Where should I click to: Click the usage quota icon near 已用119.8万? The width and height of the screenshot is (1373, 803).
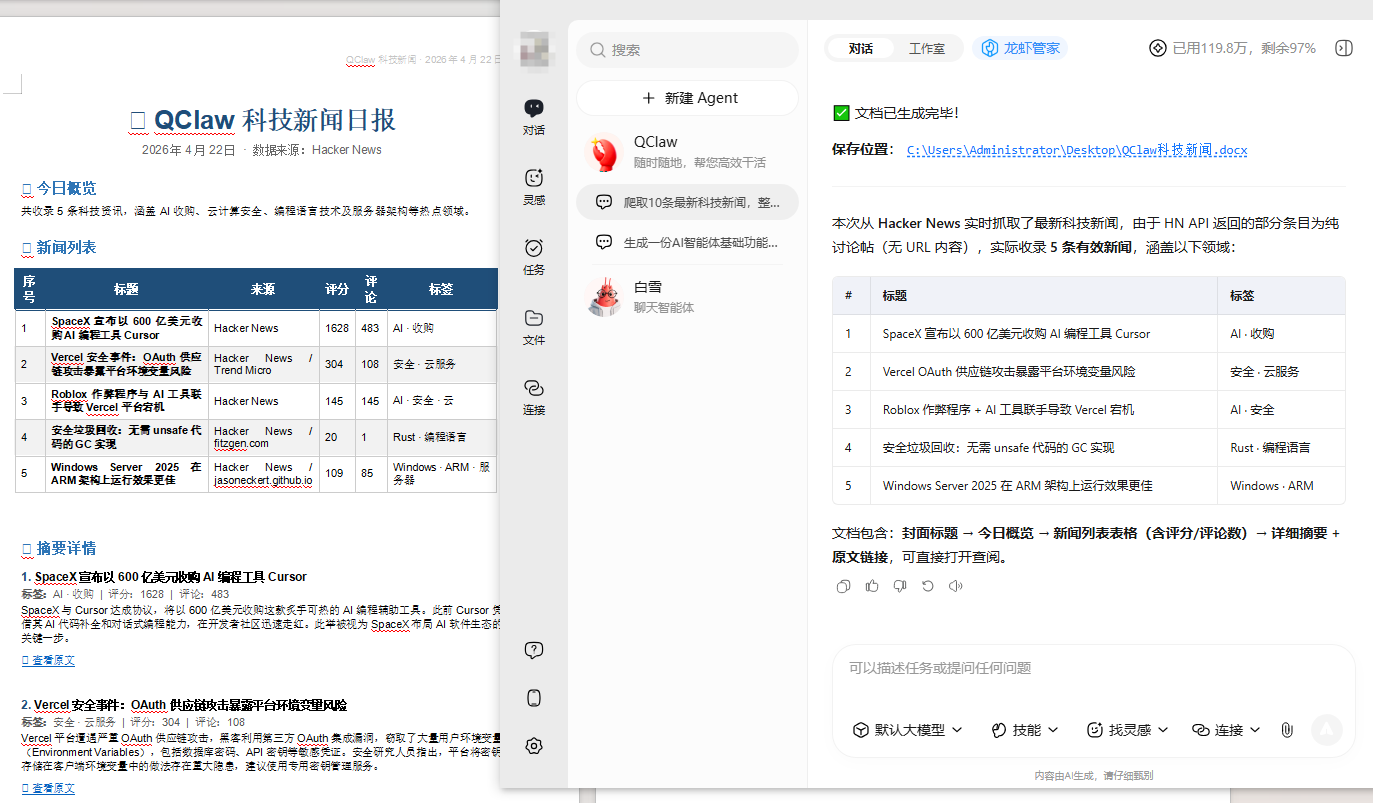[x=1158, y=48]
